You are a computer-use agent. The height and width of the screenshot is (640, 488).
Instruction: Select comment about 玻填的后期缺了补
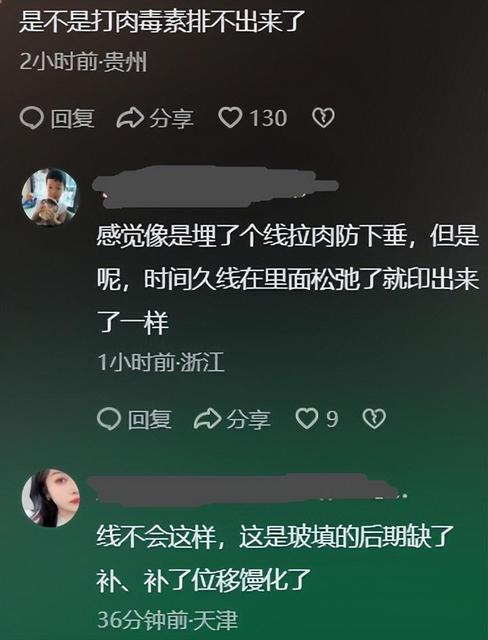pos(275,558)
